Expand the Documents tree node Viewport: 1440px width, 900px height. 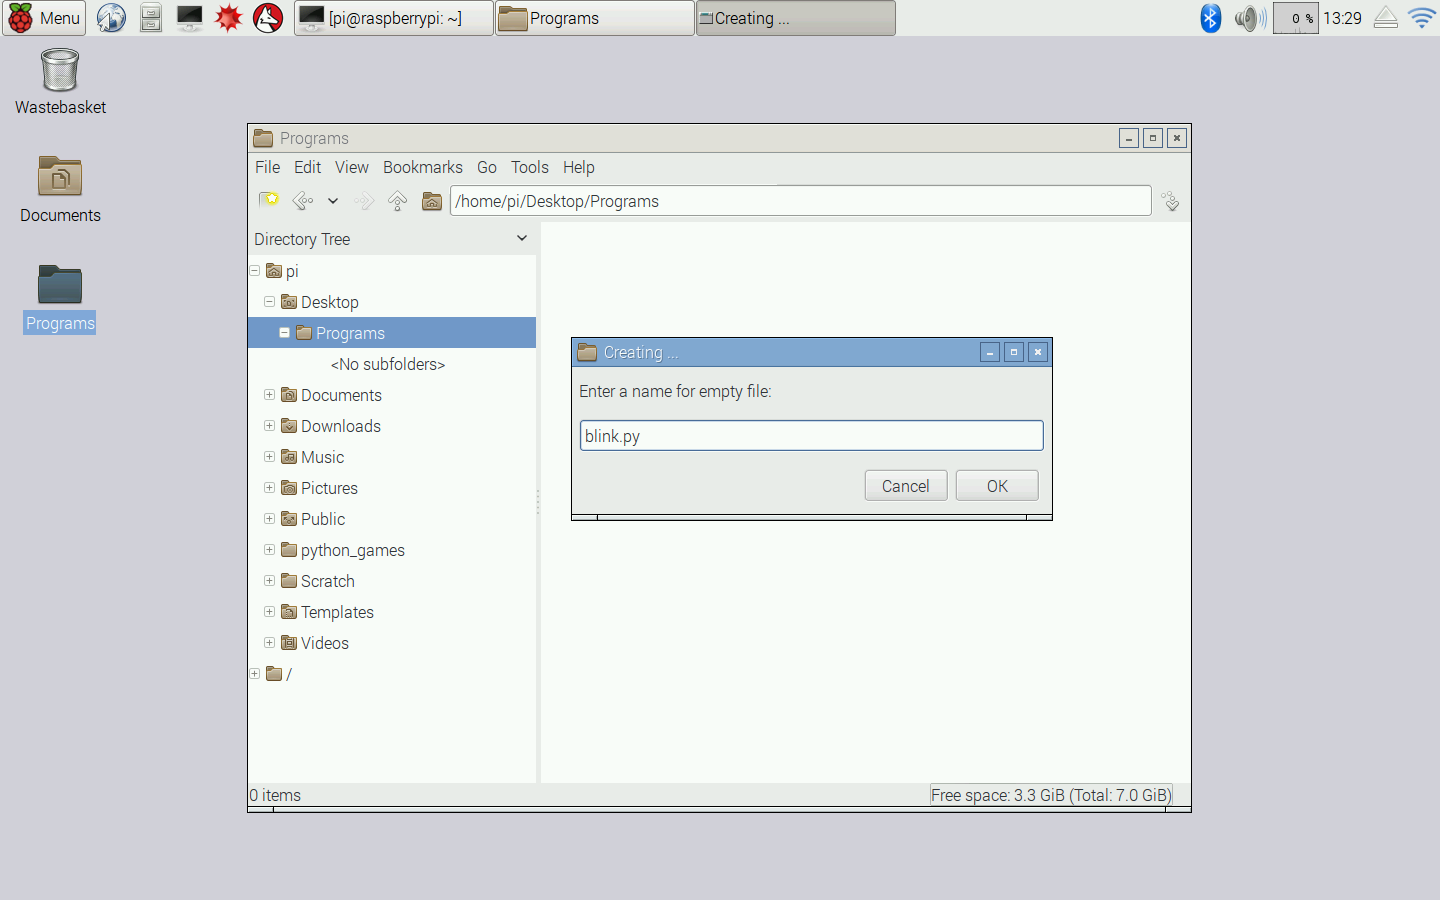269,395
